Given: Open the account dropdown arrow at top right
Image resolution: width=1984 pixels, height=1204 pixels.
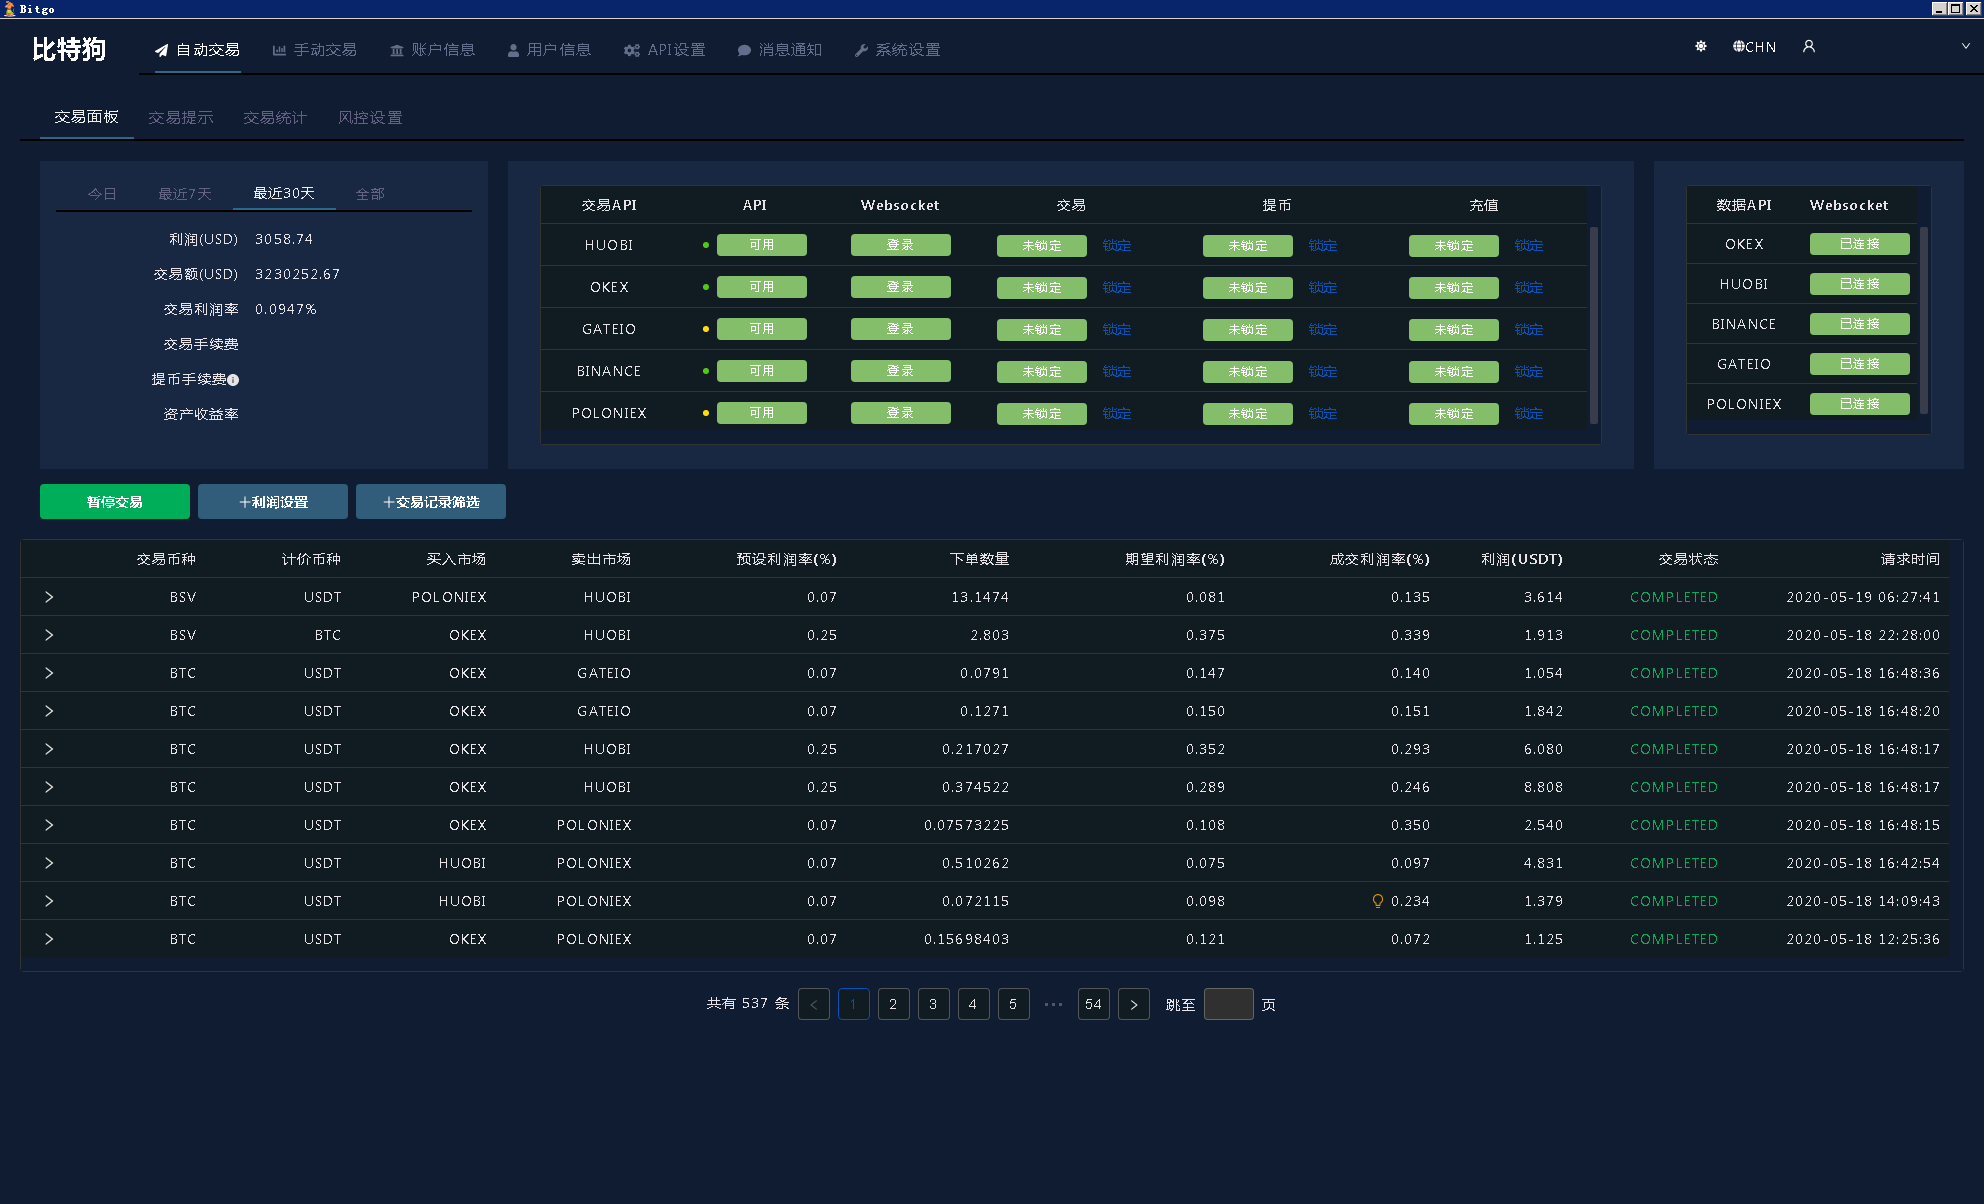Looking at the screenshot, I should click(x=1965, y=46).
